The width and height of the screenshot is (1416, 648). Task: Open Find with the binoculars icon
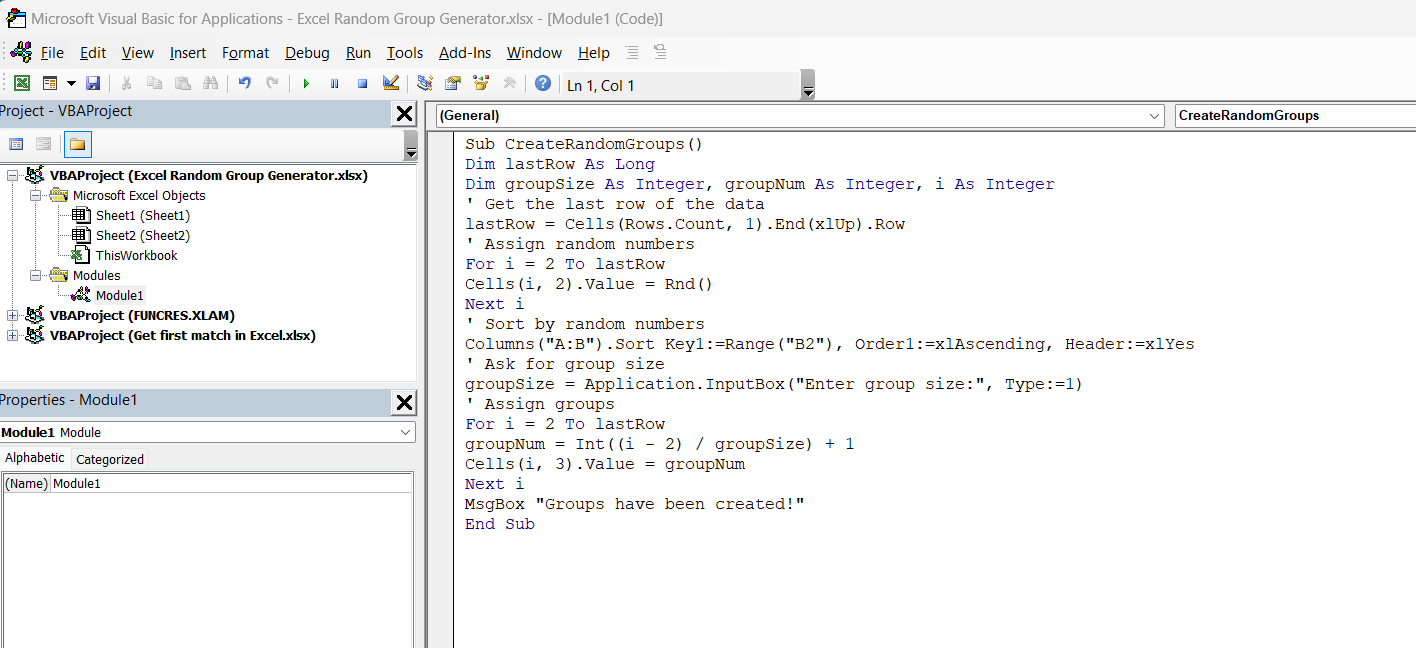coord(210,84)
